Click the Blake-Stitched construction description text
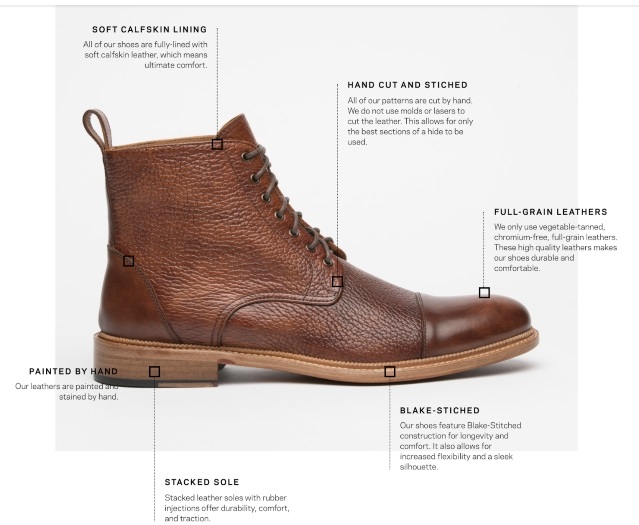This screenshot has width=639, height=525. 461,446
